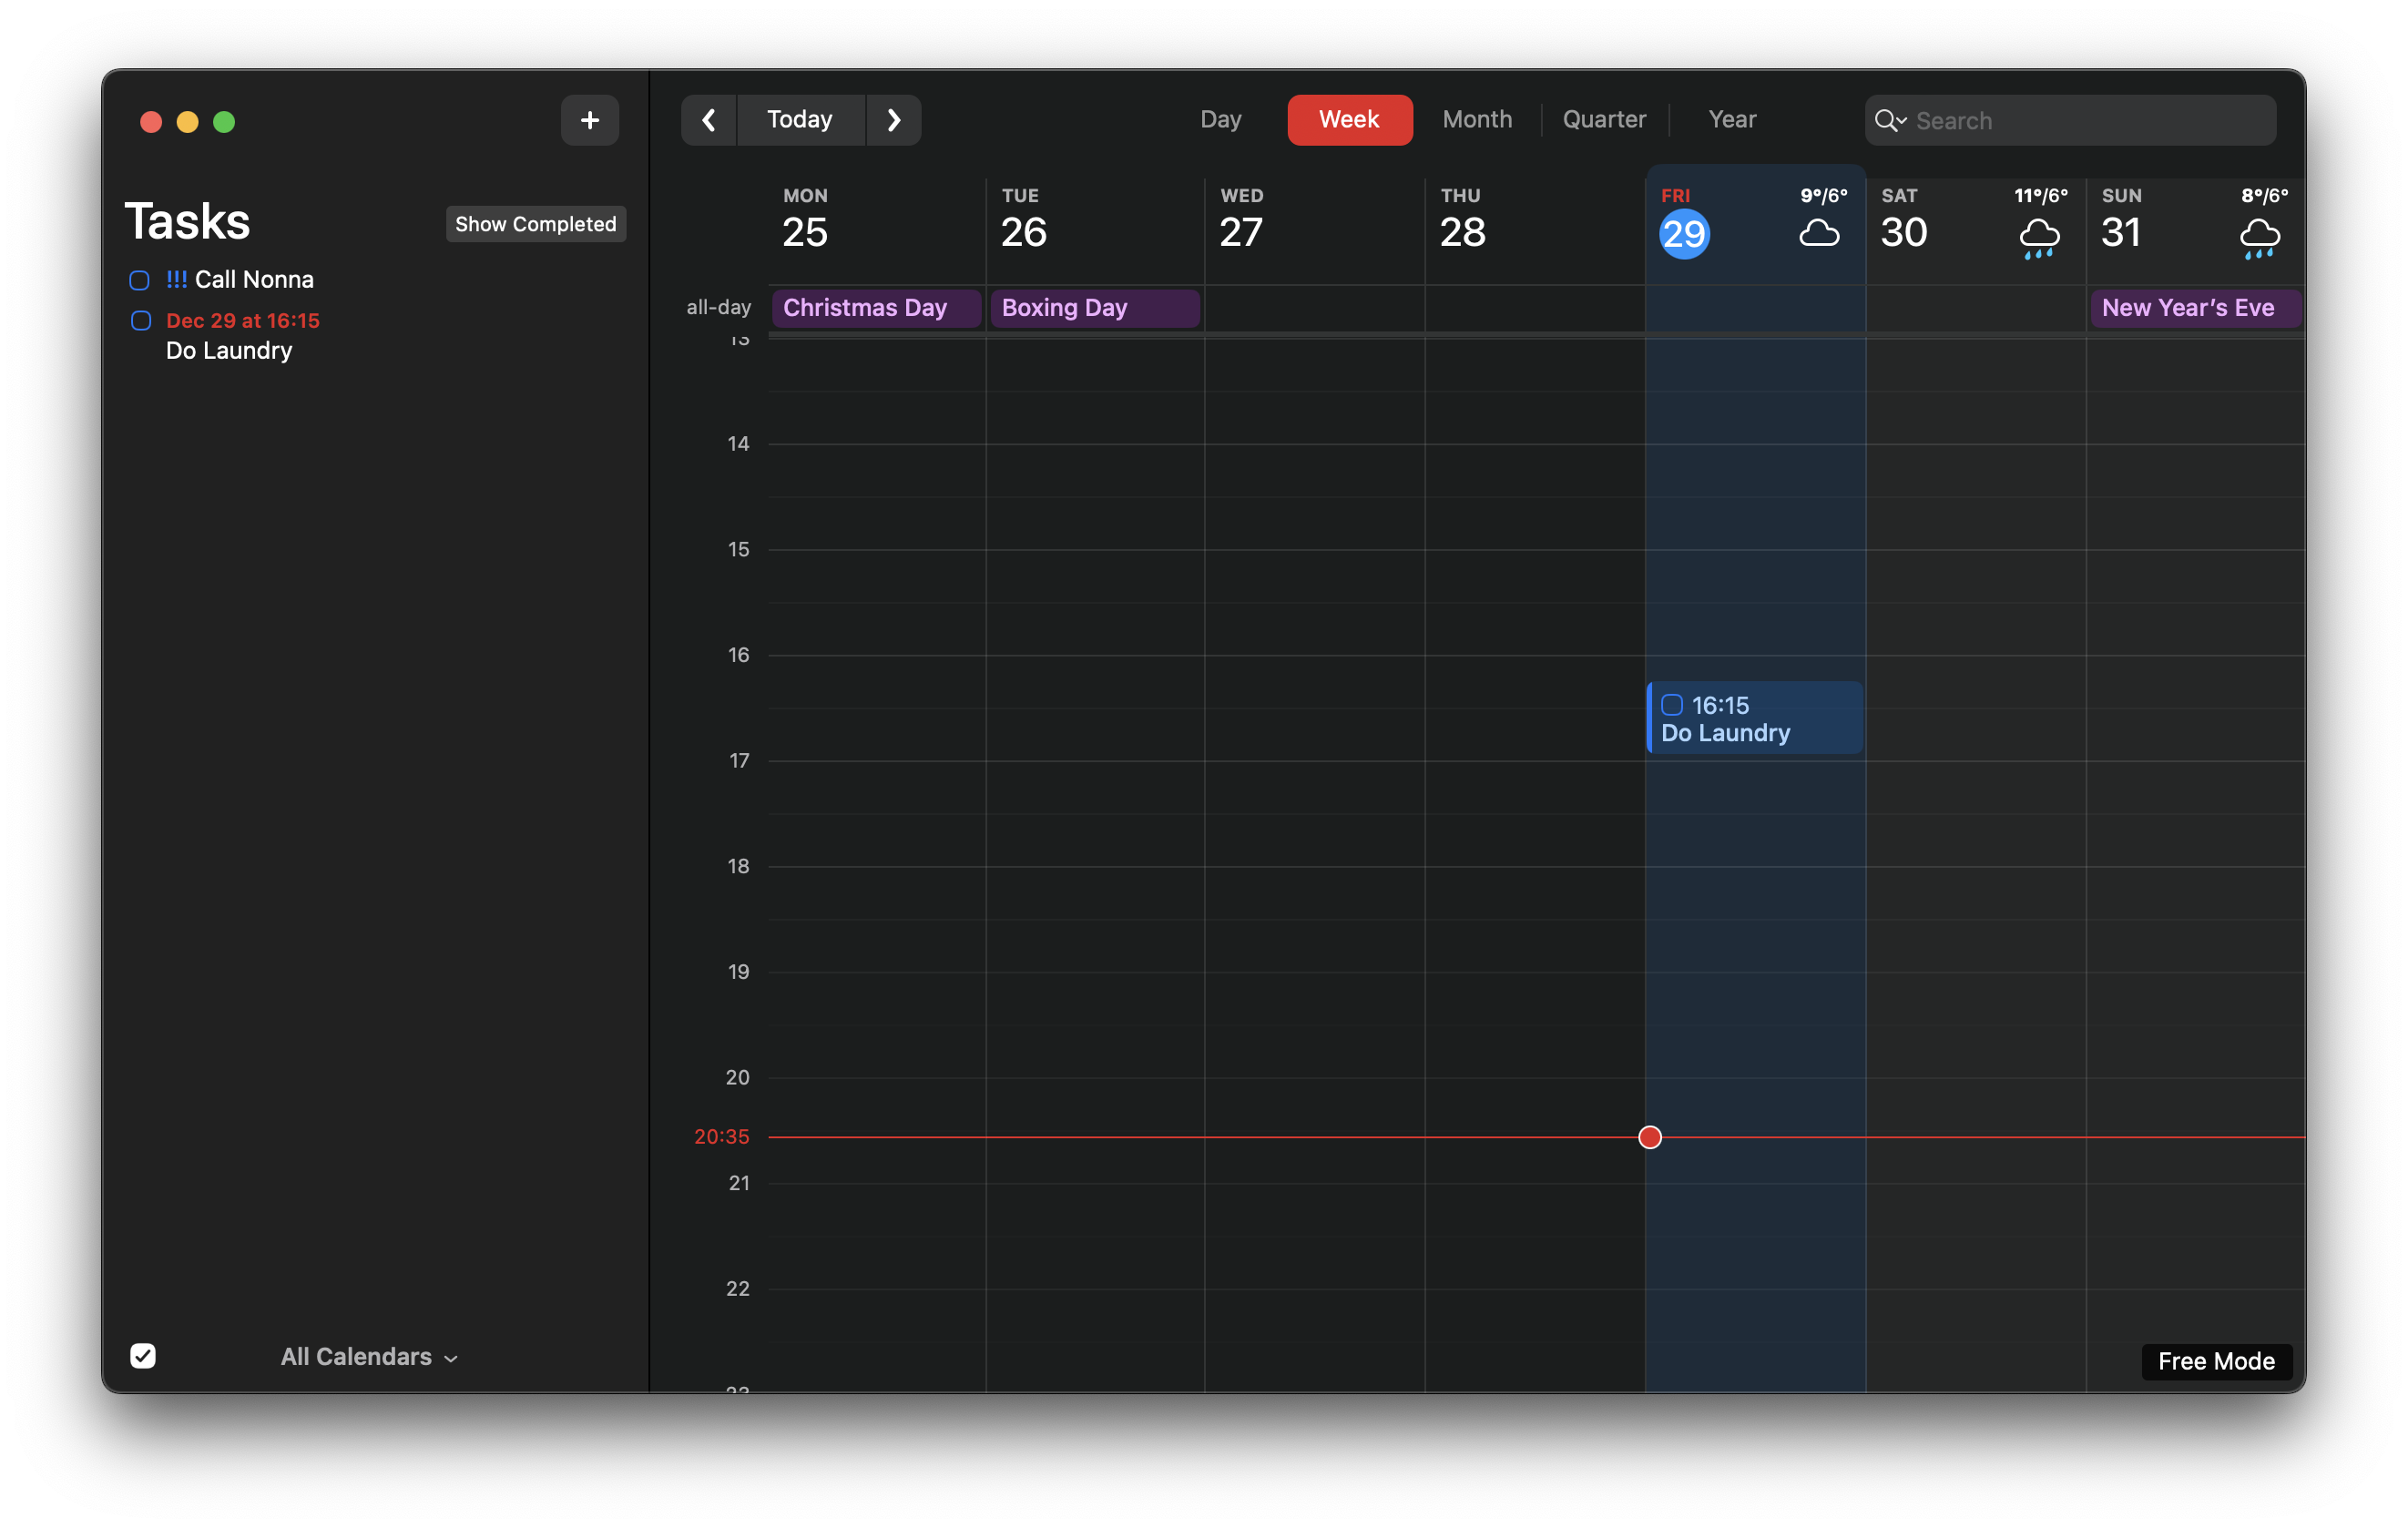The height and width of the screenshot is (1528, 2408).
Task: Mark Do Laundry complete in the Tasks sidebar
Action: (x=140, y=320)
